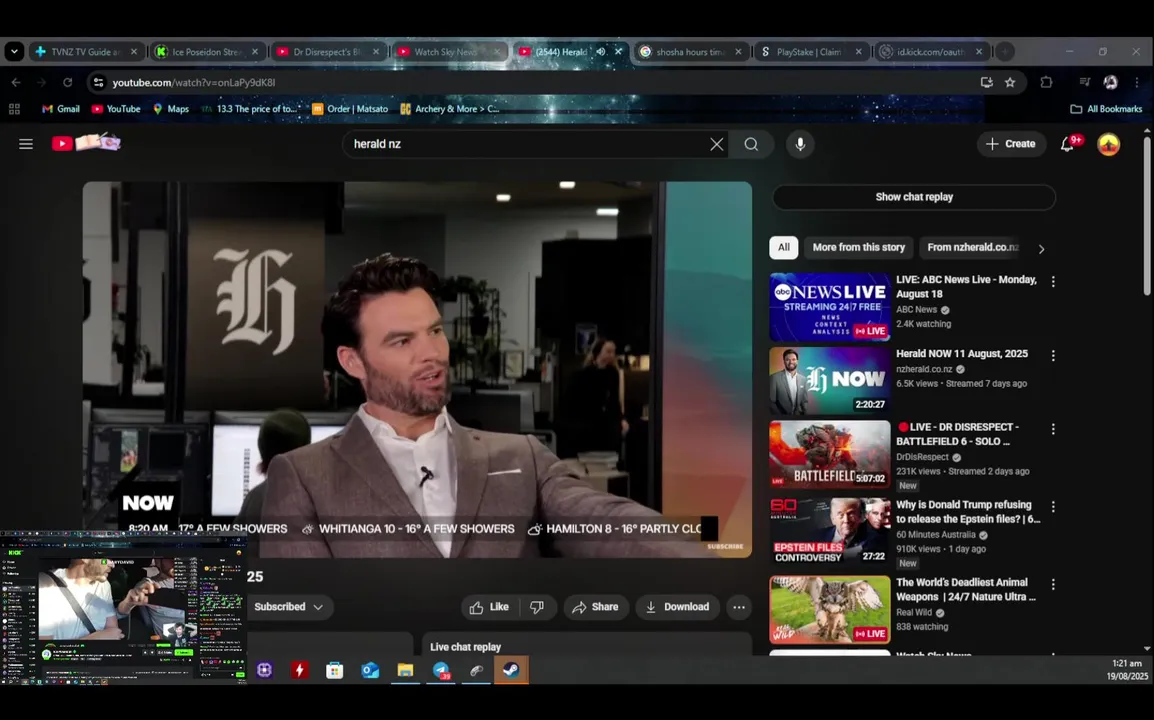Go to YouTube home via logo

[86, 143]
